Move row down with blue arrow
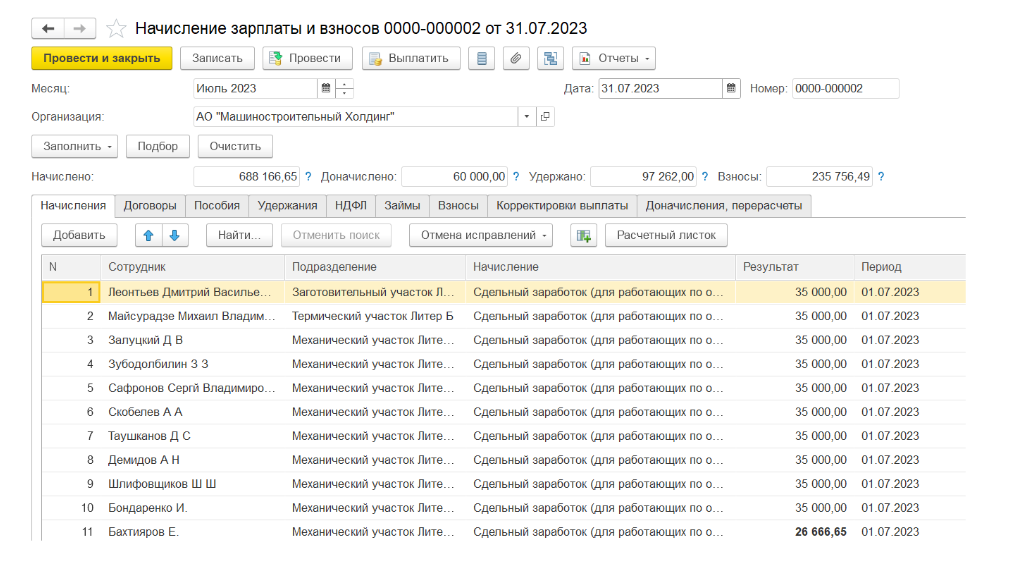The image size is (1014, 563). (174, 236)
